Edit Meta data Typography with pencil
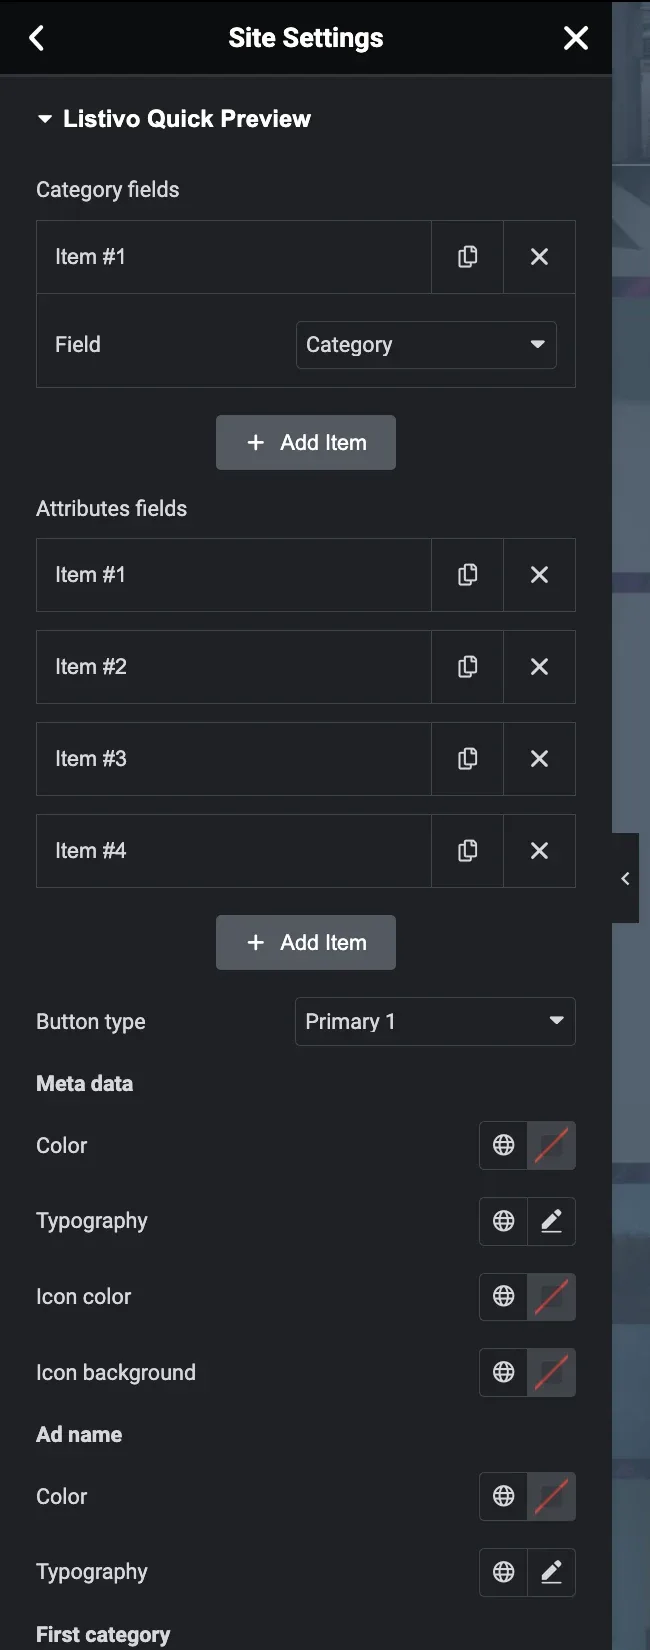Viewport: 650px width, 1650px height. tap(551, 1221)
